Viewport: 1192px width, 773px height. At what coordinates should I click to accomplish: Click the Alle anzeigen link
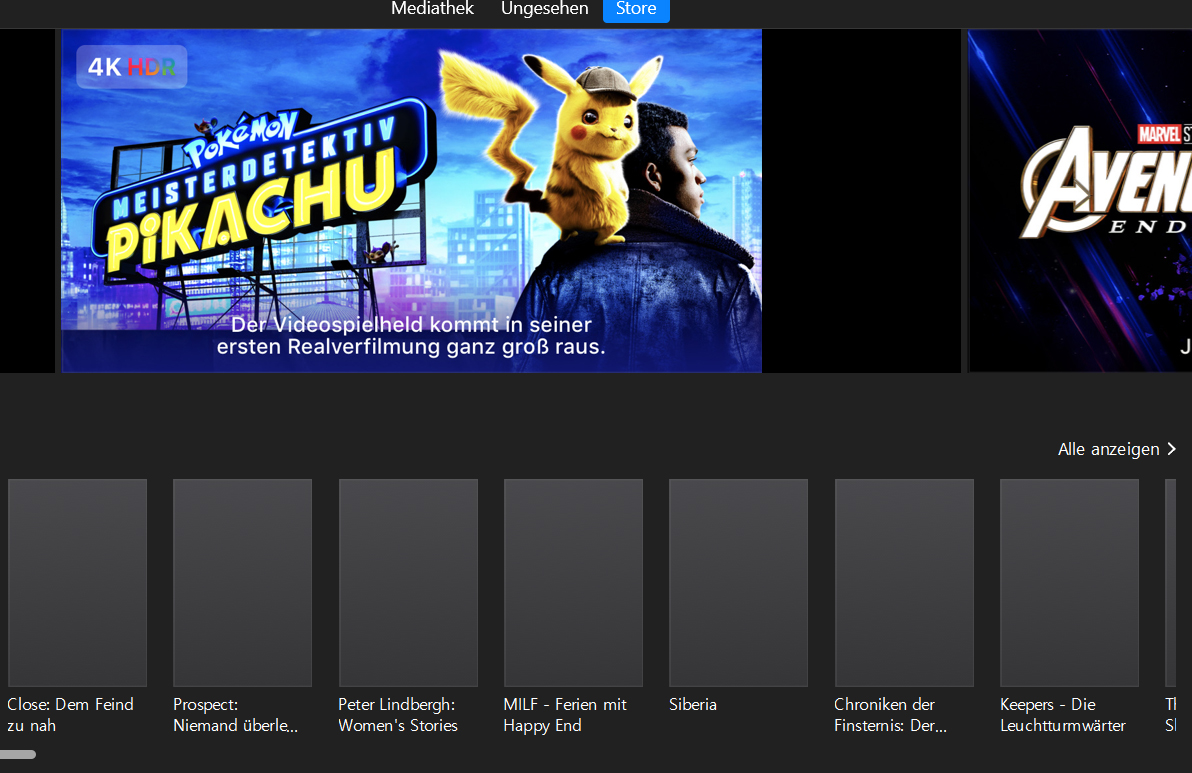pos(1108,449)
